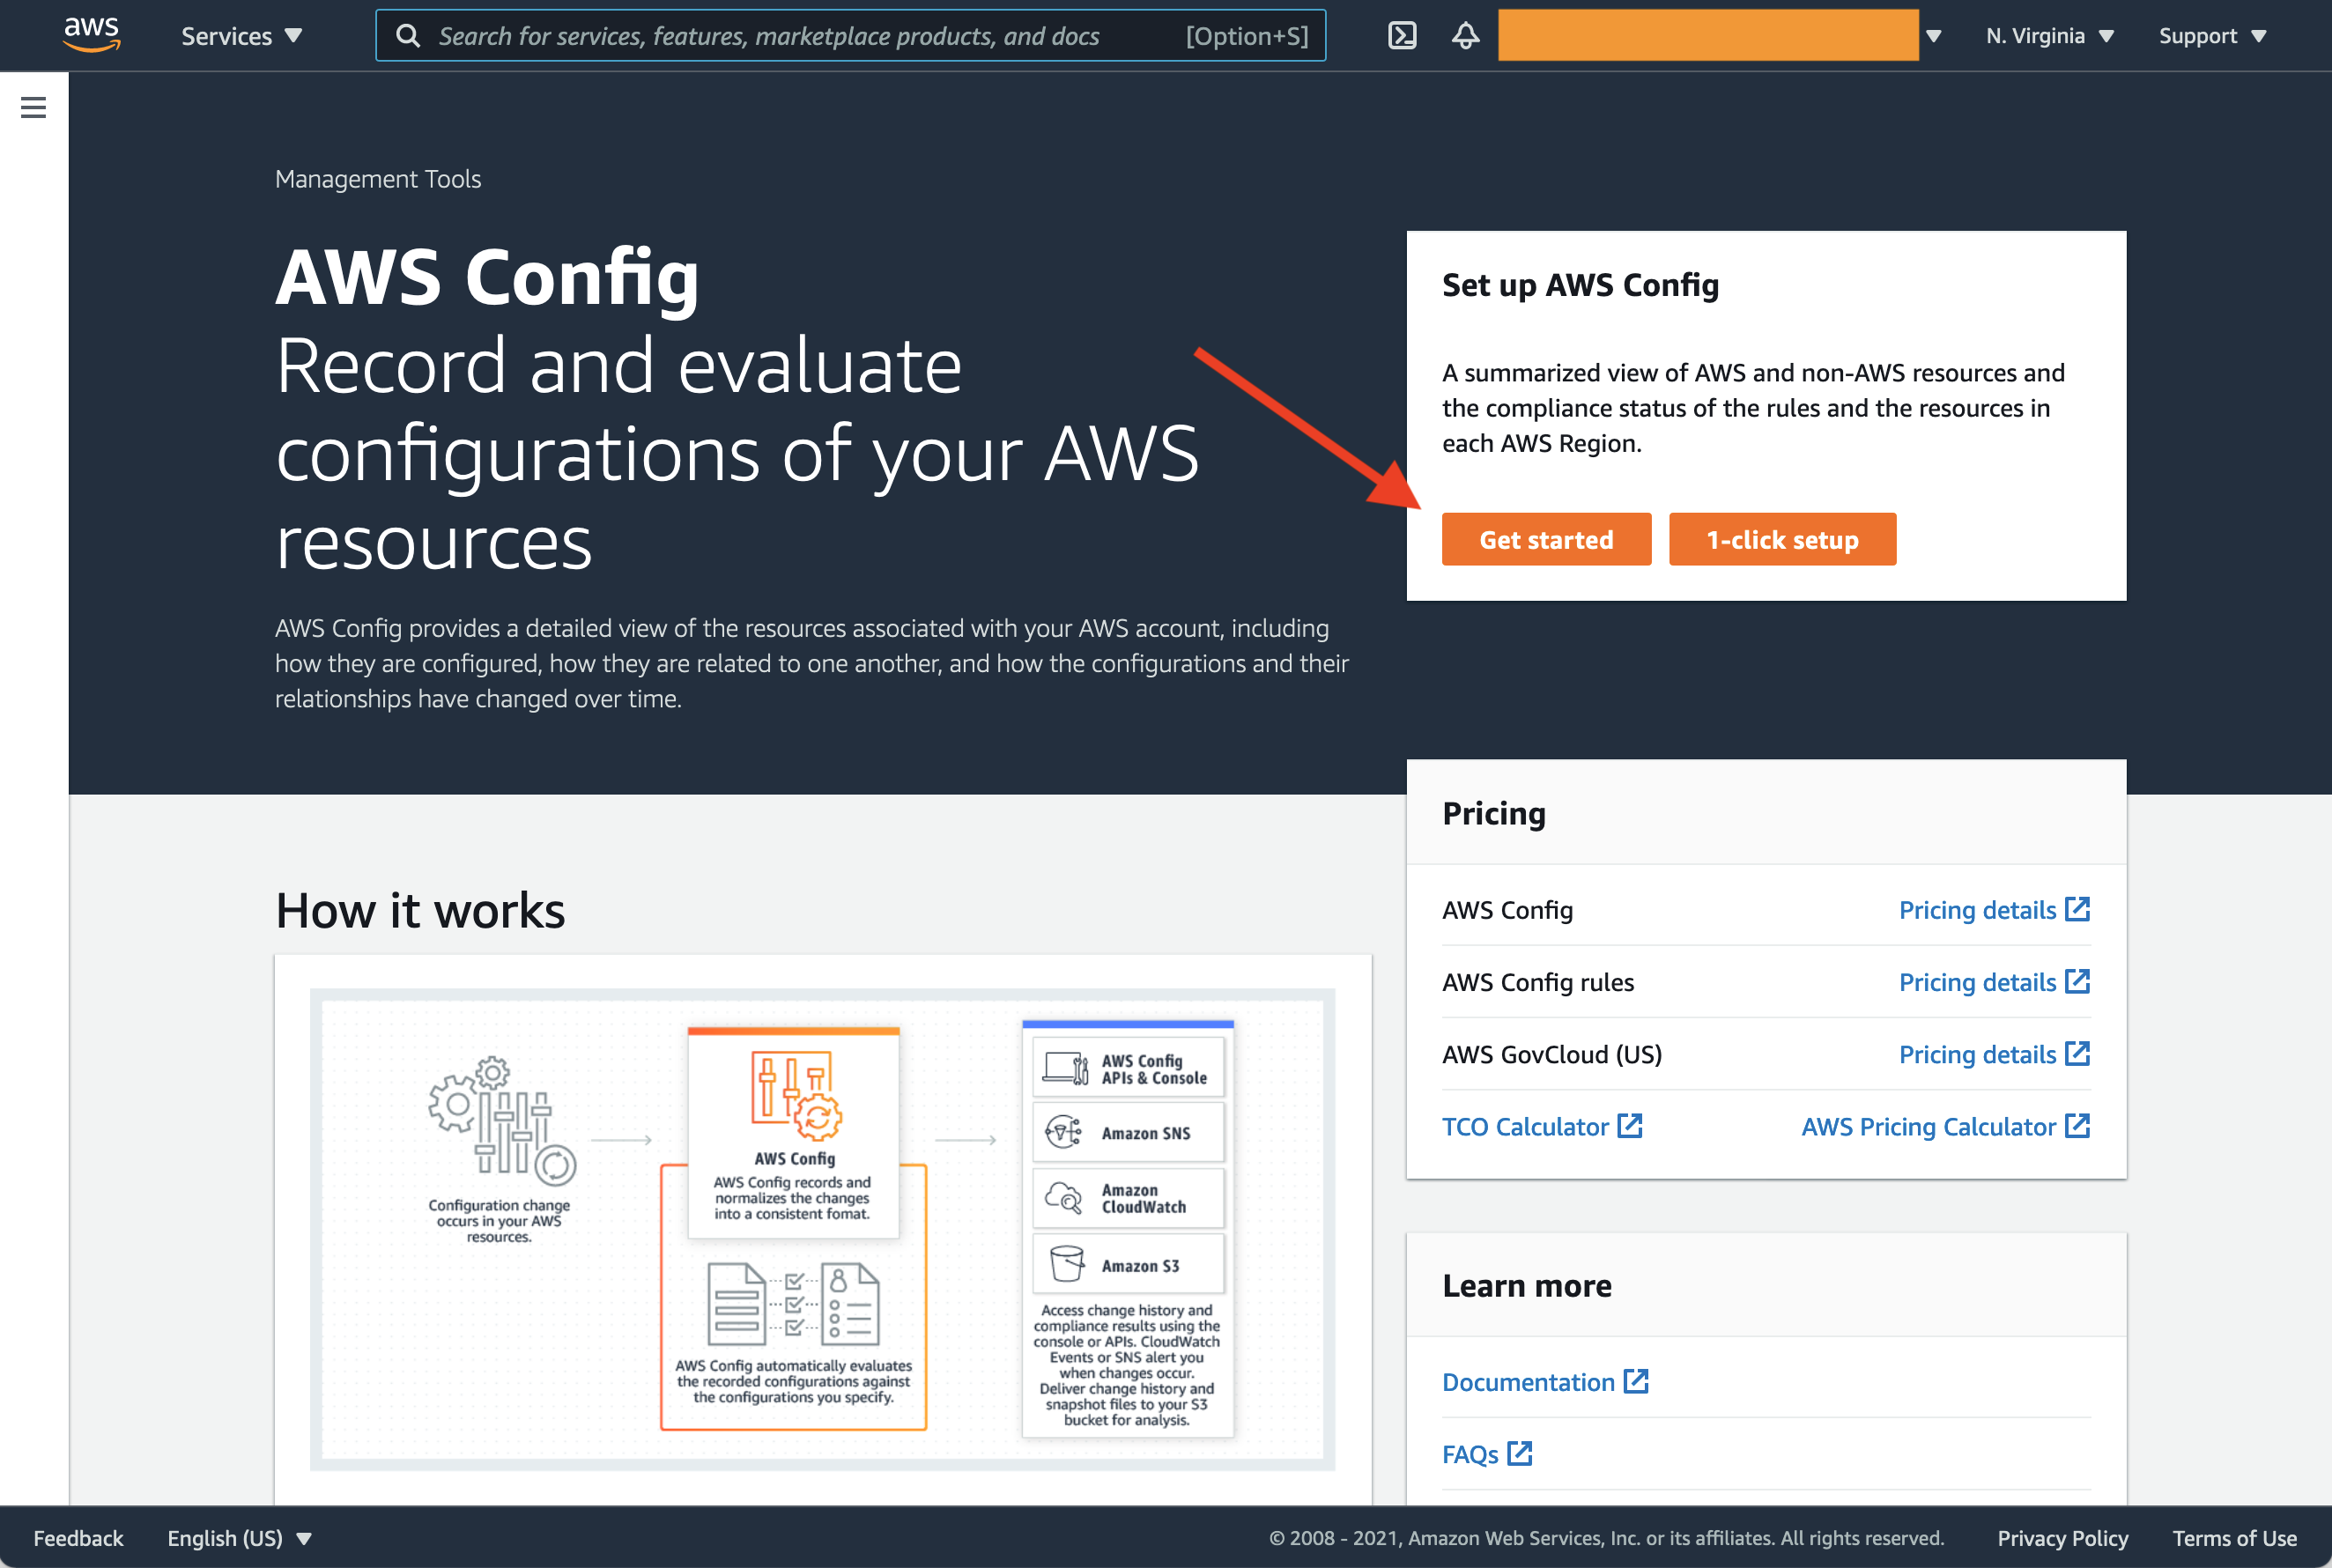Open the Support dropdown menu
Image resolution: width=2332 pixels, height=1568 pixels.
2212,36
